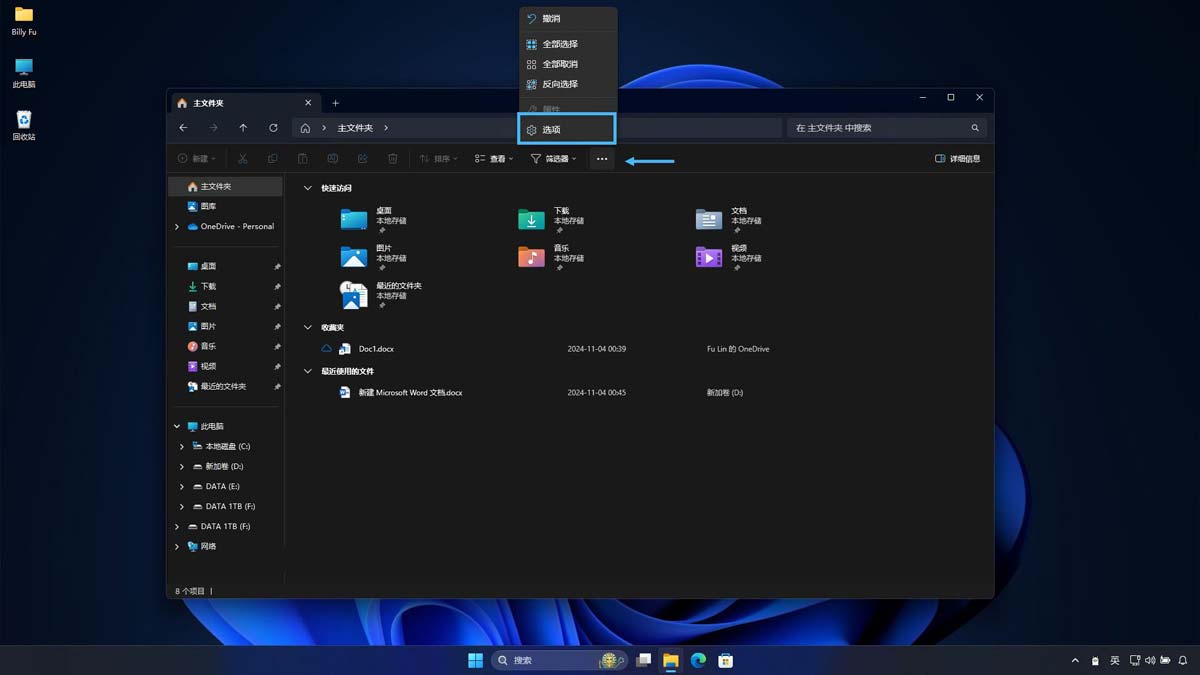Unpin 桌面 from the sidebar pin icon
The image size is (1200, 675).
pyautogui.click(x=277, y=266)
